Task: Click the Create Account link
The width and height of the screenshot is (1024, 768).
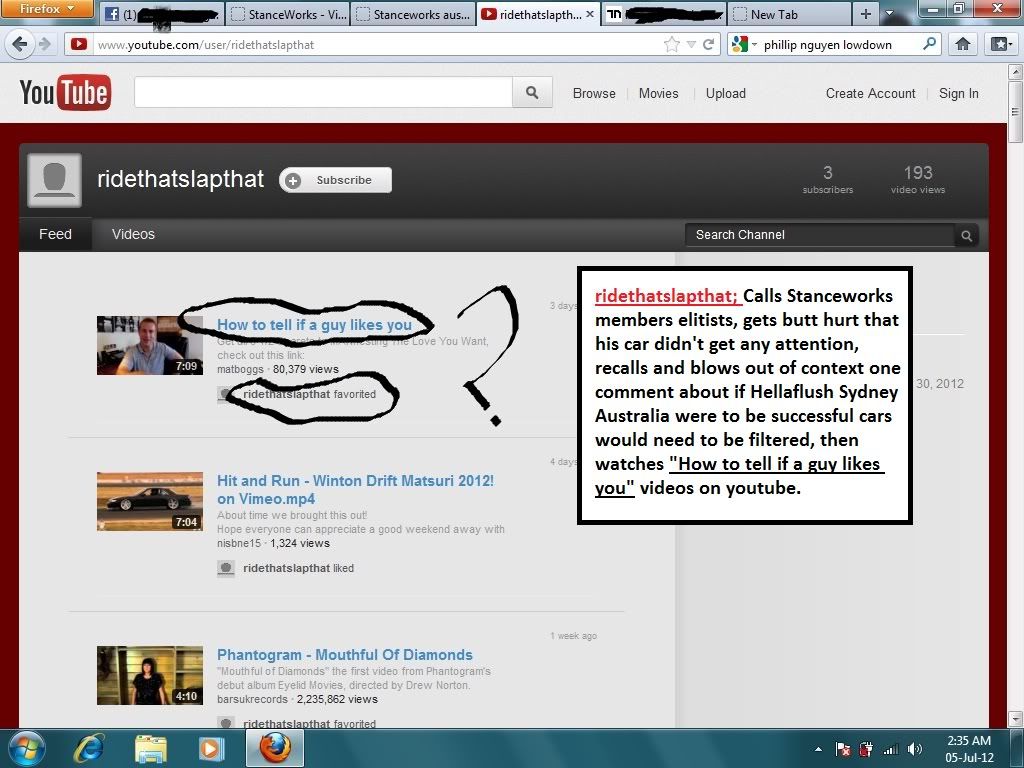Action: 870,93
